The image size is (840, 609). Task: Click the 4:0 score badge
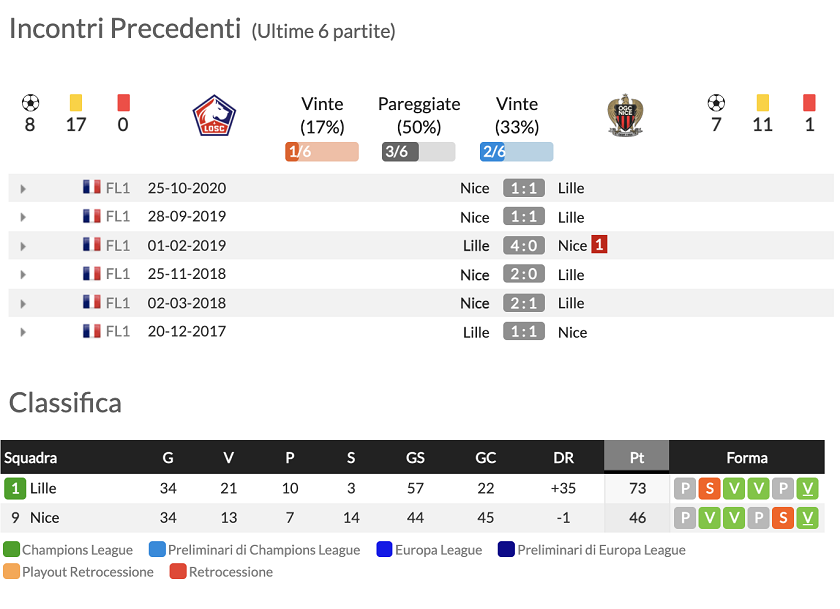point(524,245)
